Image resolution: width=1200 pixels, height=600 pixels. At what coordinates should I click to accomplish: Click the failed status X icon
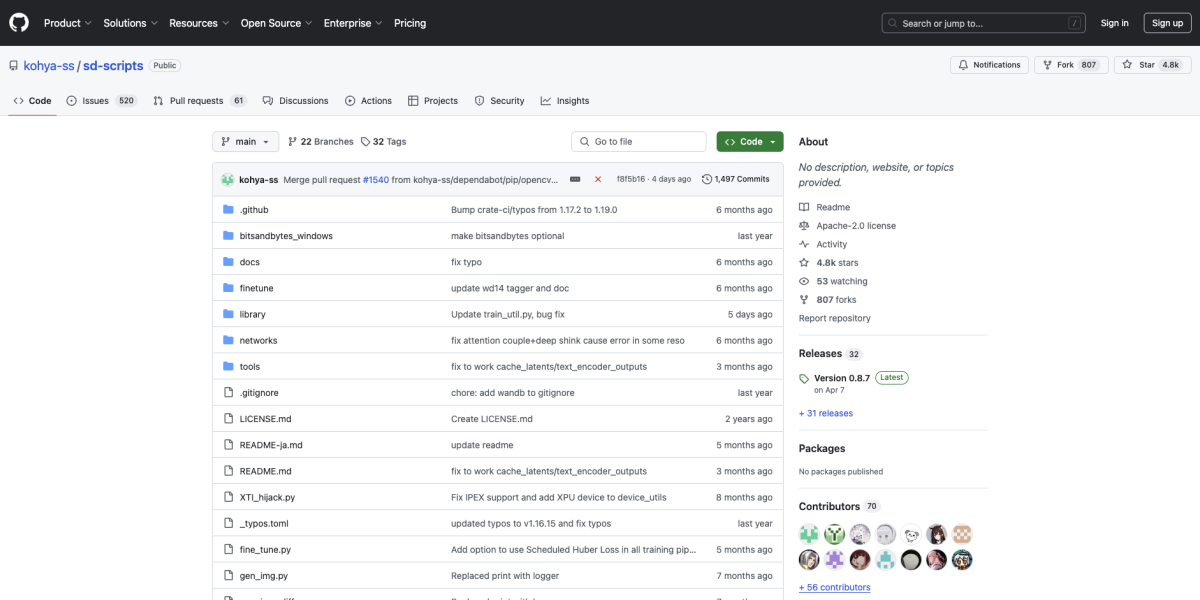(x=598, y=179)
